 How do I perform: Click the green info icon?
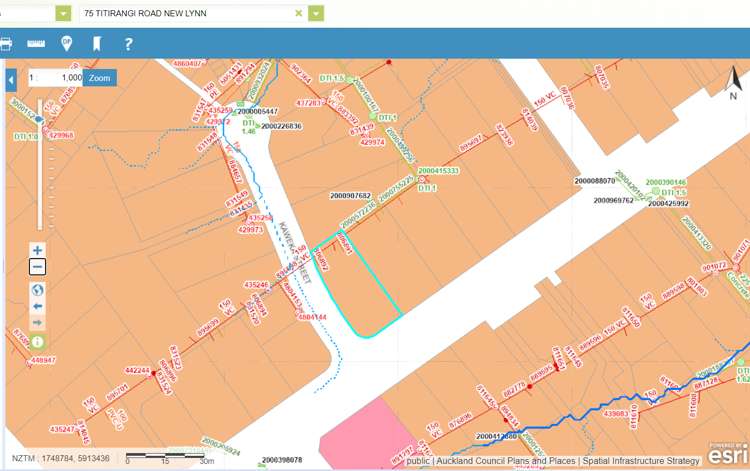(37, 341)
